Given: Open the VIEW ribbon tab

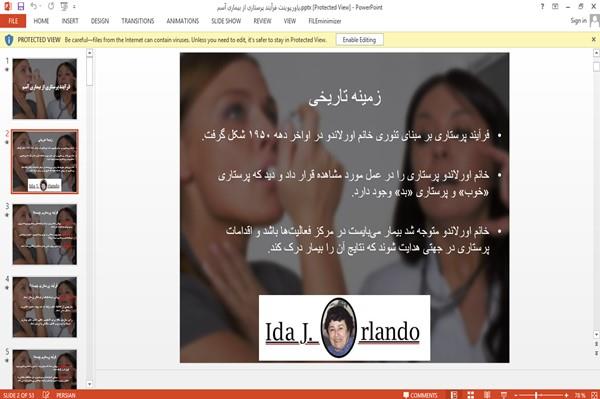Looking at the screenshot, I should (290, 21).
